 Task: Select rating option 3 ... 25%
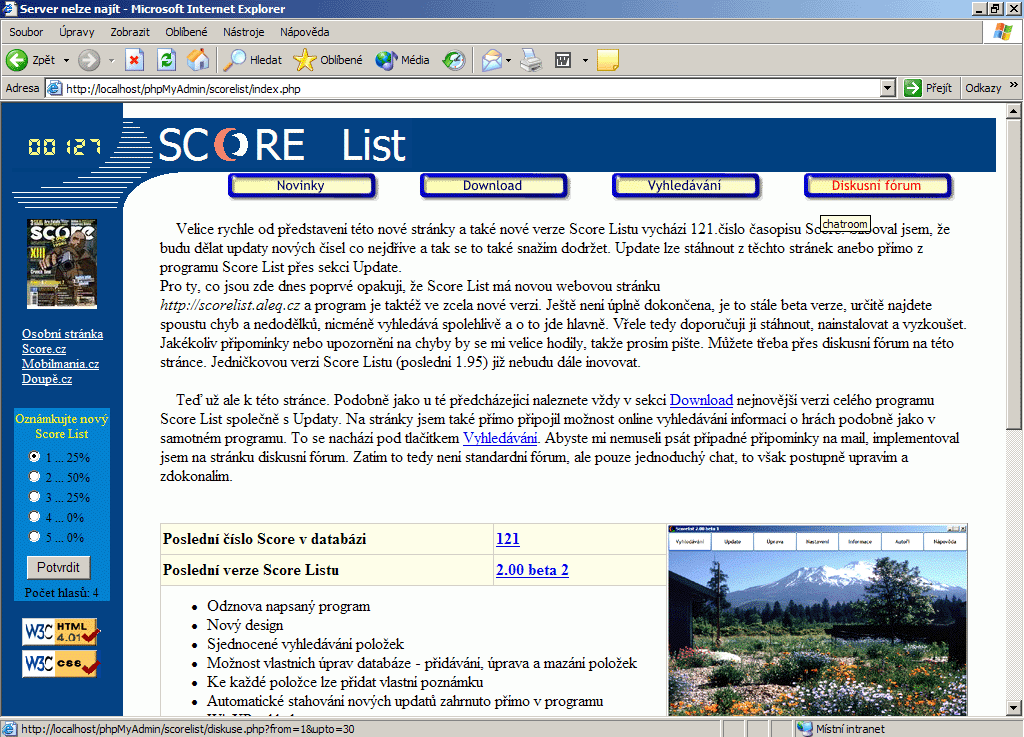coord(35,497)
